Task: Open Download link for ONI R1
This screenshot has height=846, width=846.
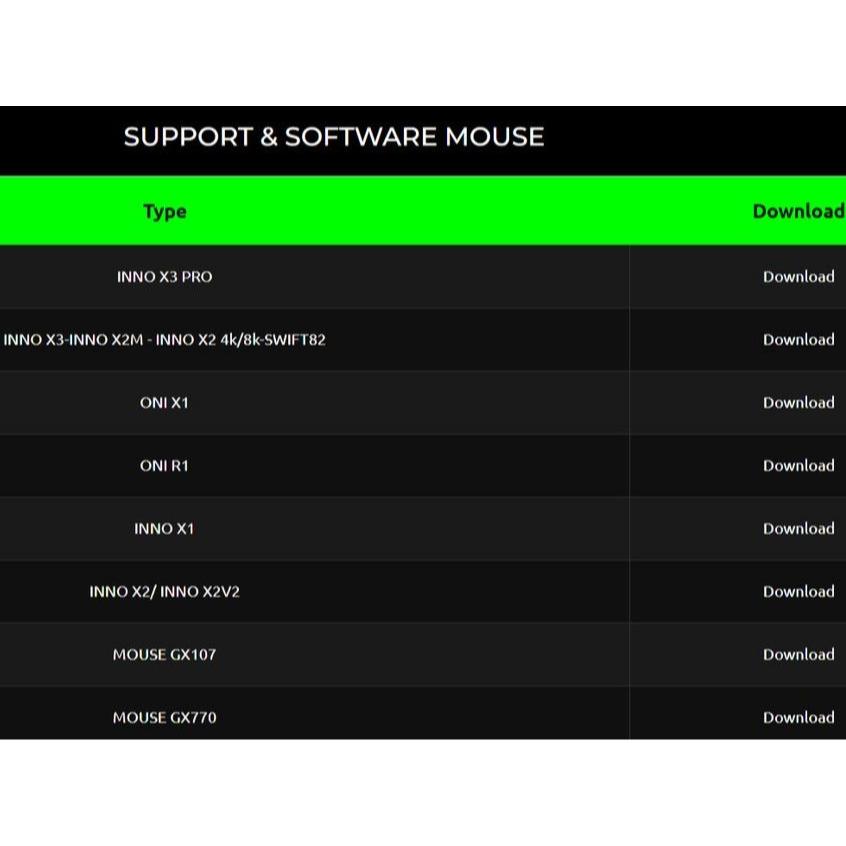Action: (x=798, y=466)
